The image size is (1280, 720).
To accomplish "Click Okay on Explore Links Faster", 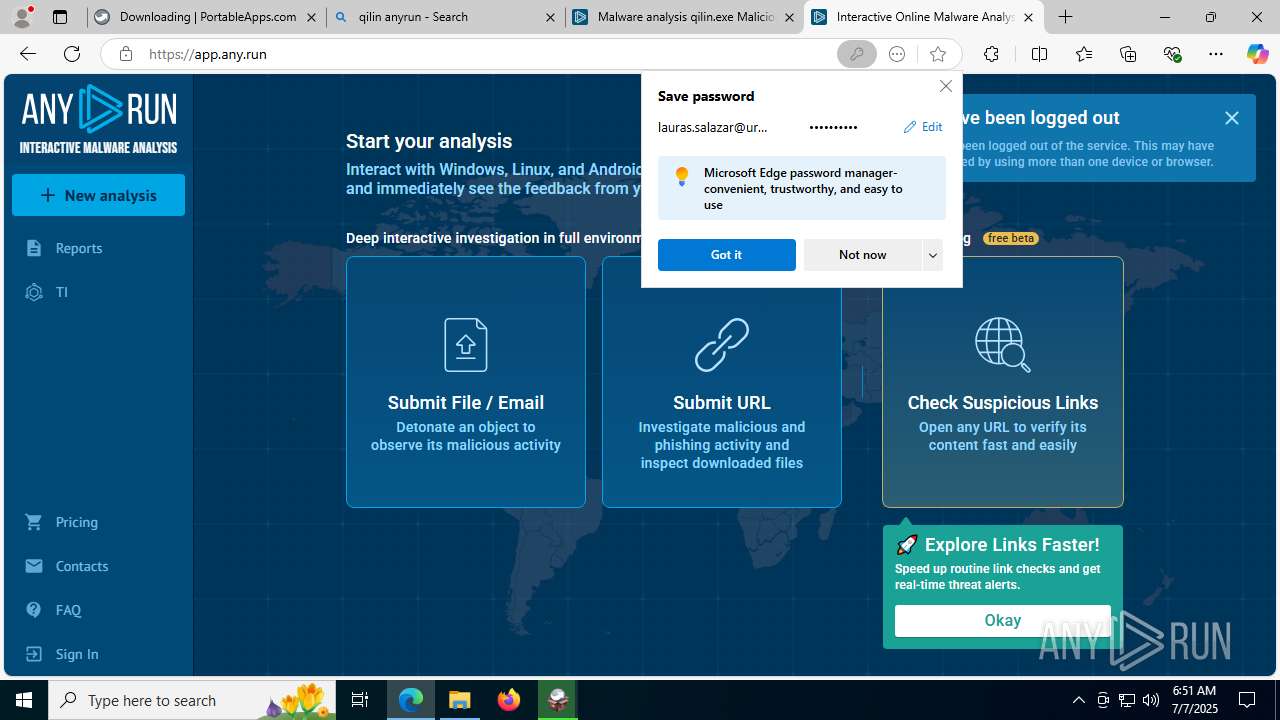I will tap(1002, 621).
